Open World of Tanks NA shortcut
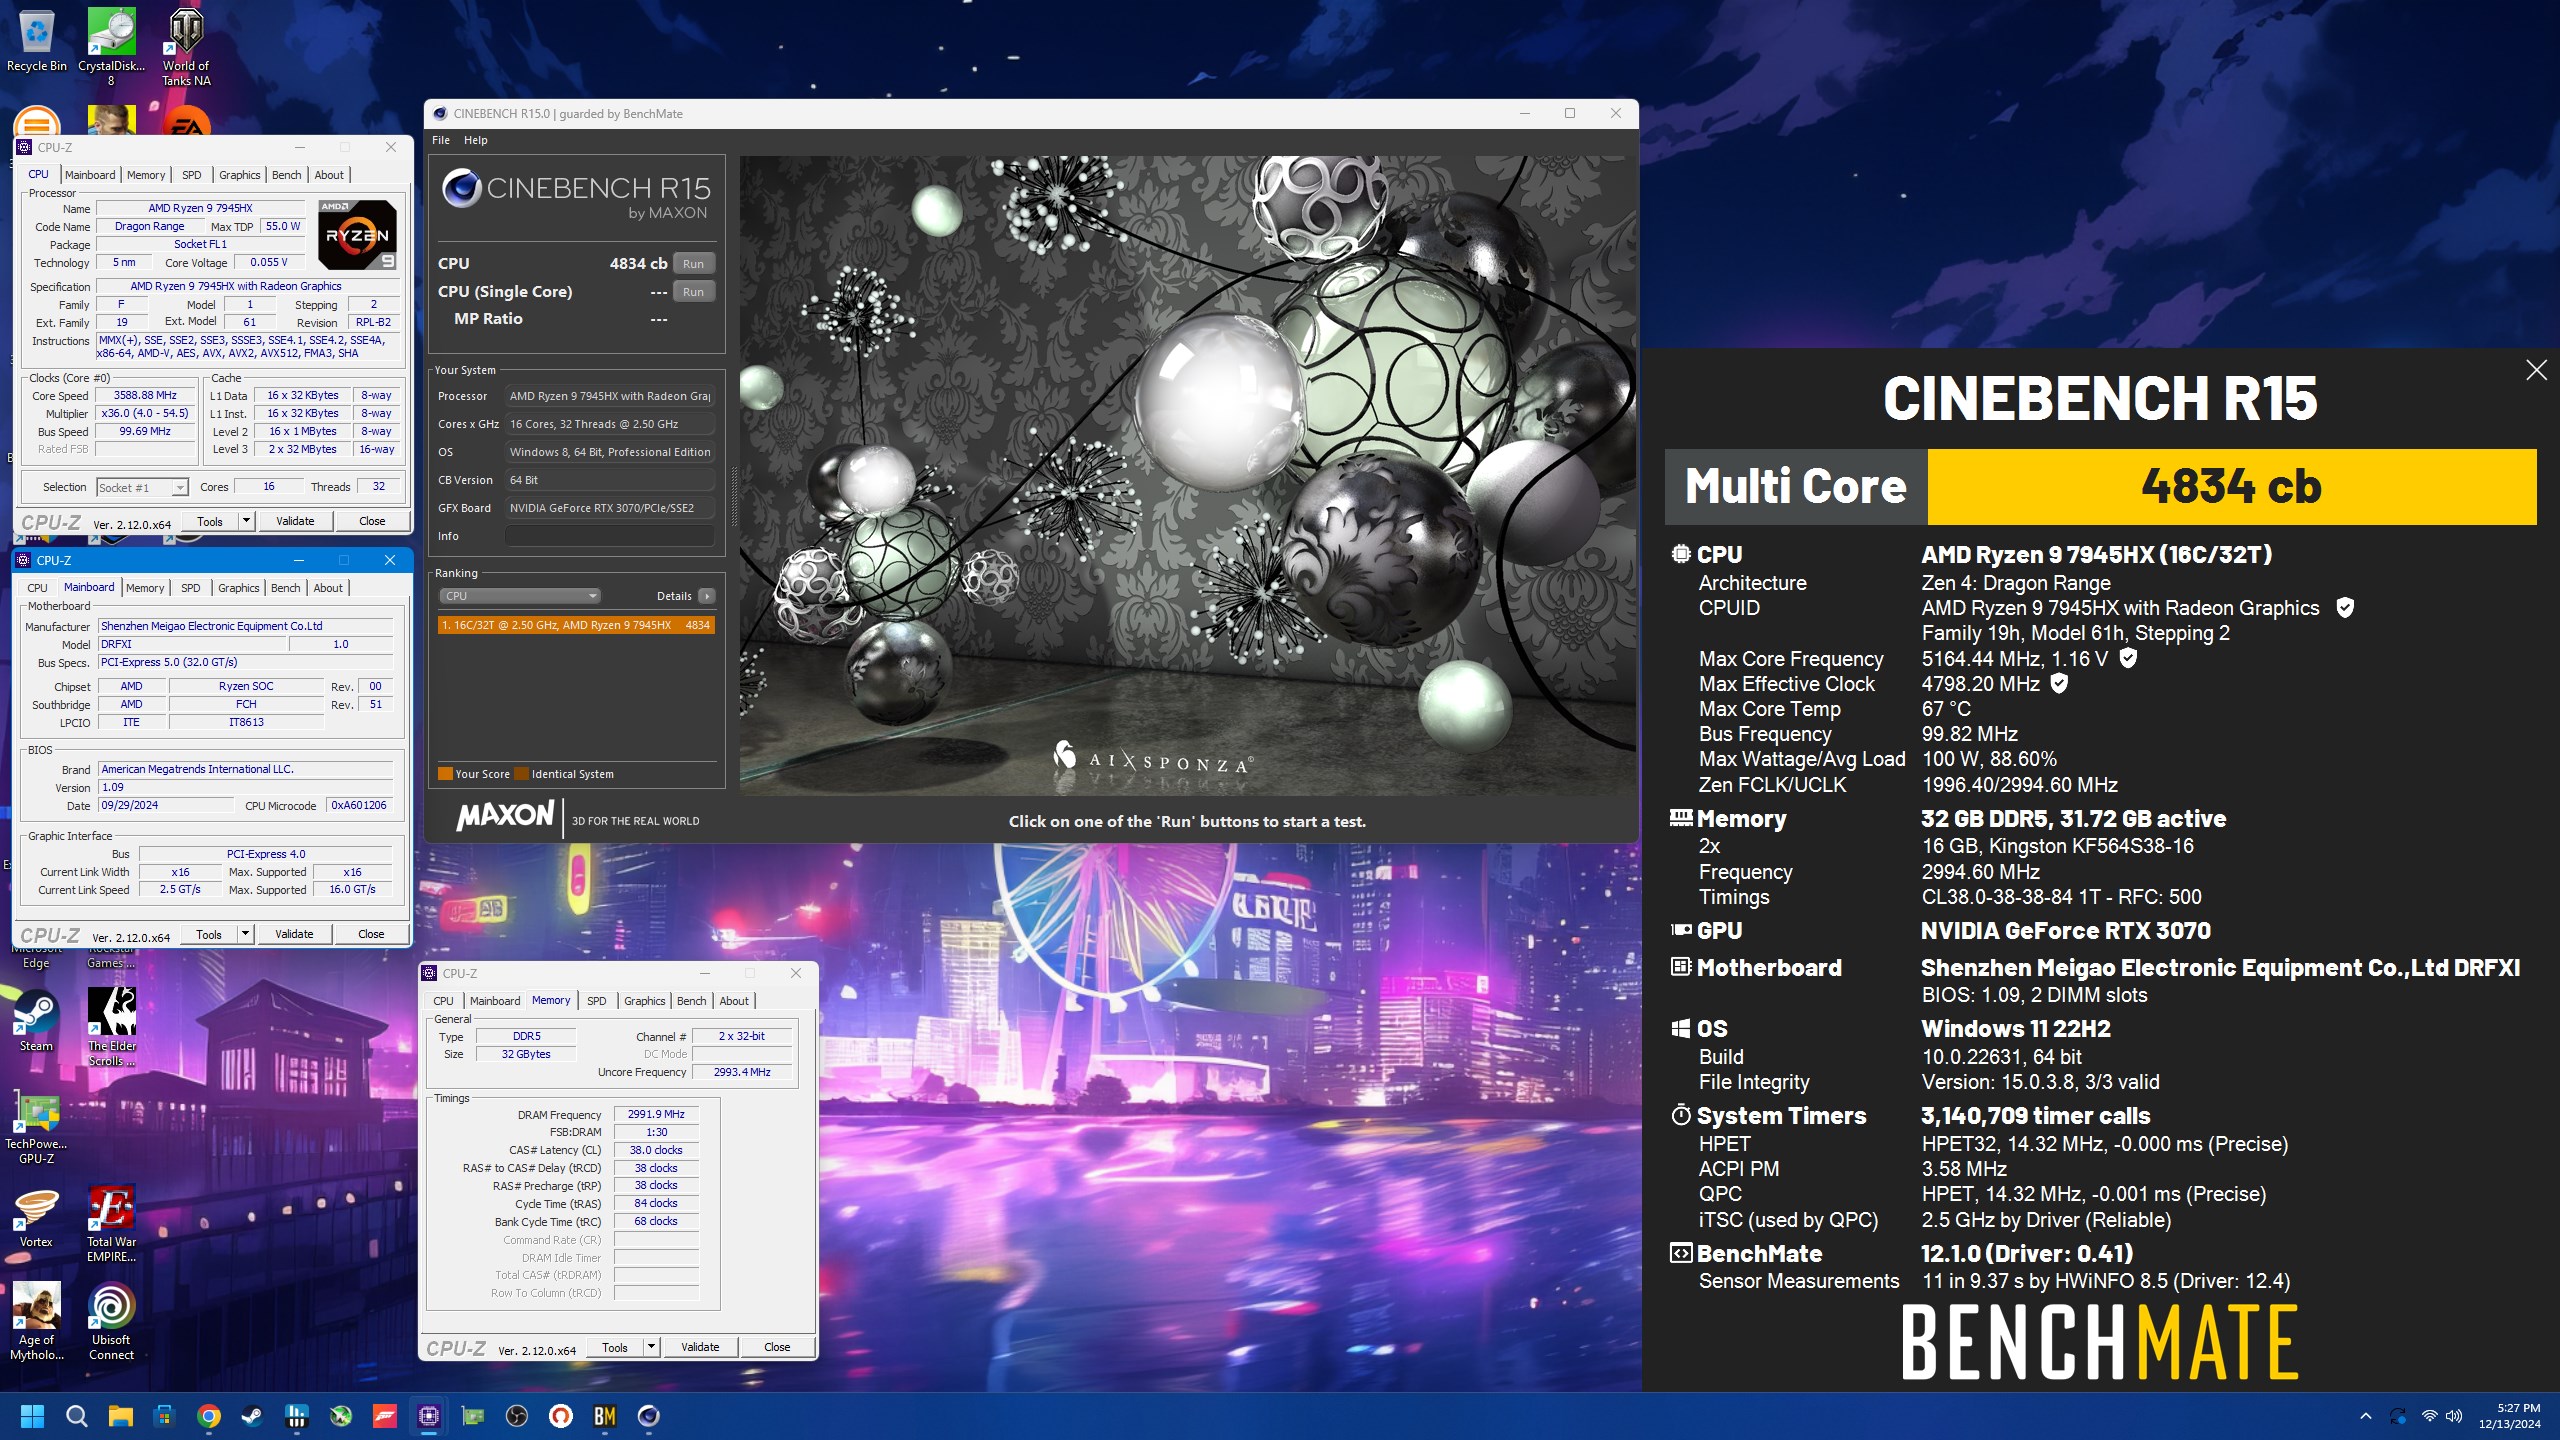The height and width of the screenshot is (1440, 2560). (x=186, y=46)
